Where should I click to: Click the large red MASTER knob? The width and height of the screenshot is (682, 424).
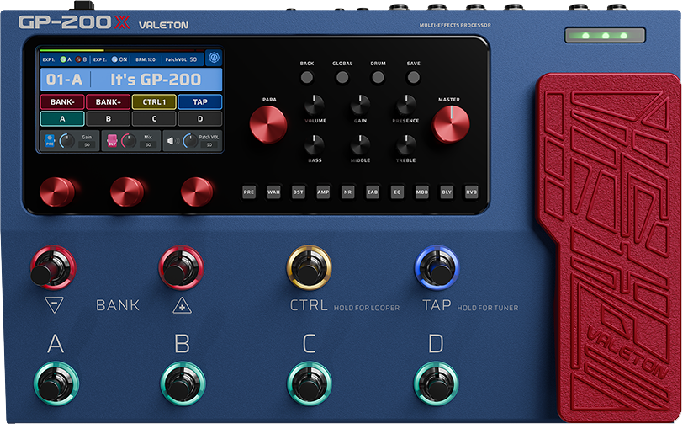[451, 124]
